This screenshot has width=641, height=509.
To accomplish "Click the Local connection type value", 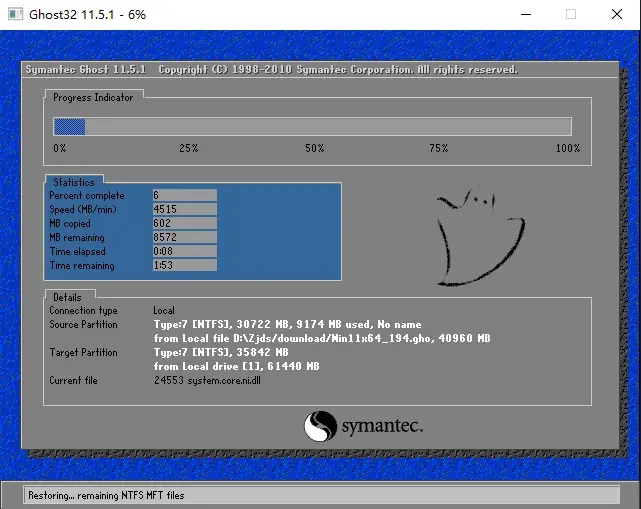I will click(164, 310).
